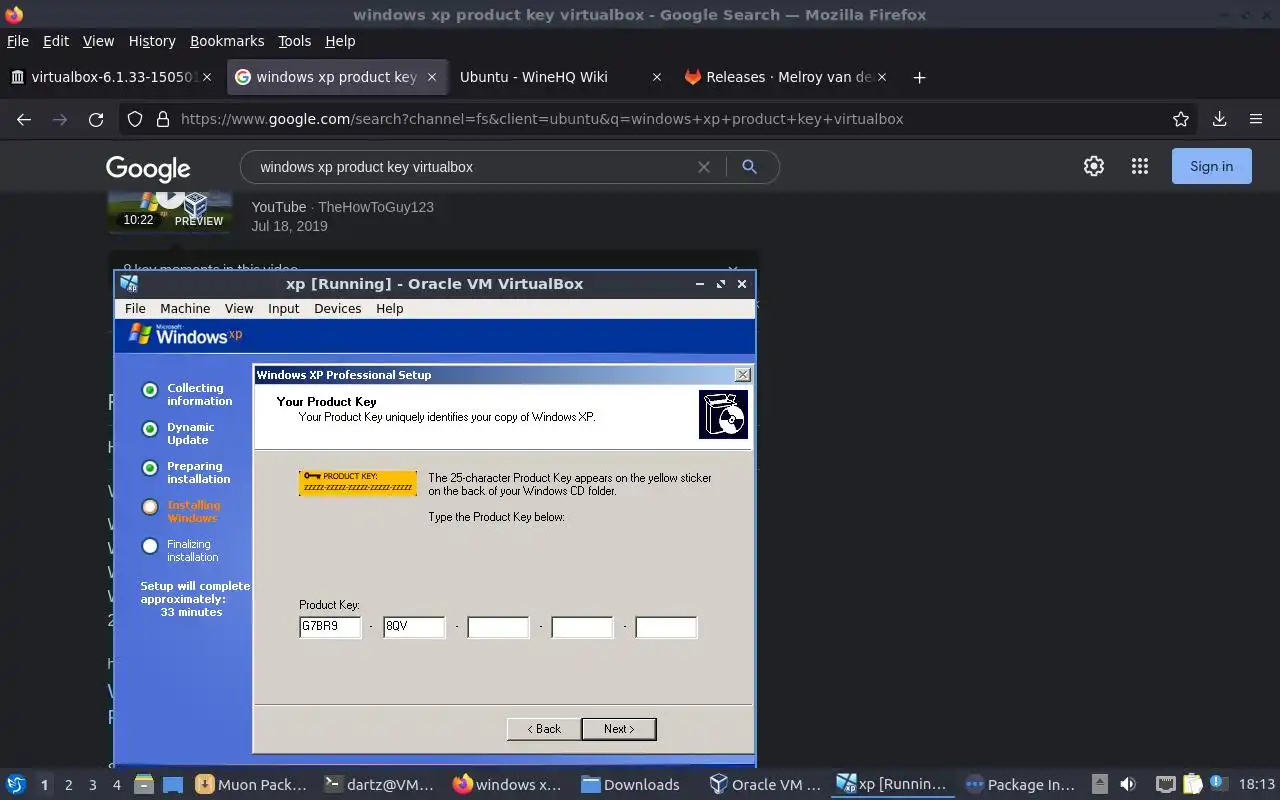The height and width of the screenshot is (800, 1280).
Task: Open Firefox History menu
Action: 152,41
